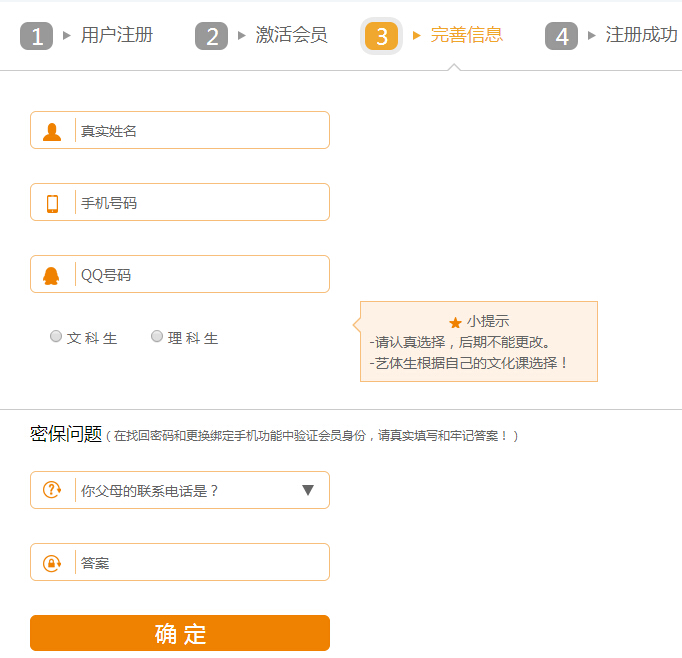Focus the 真实姓名 input field

pos(180,130)
